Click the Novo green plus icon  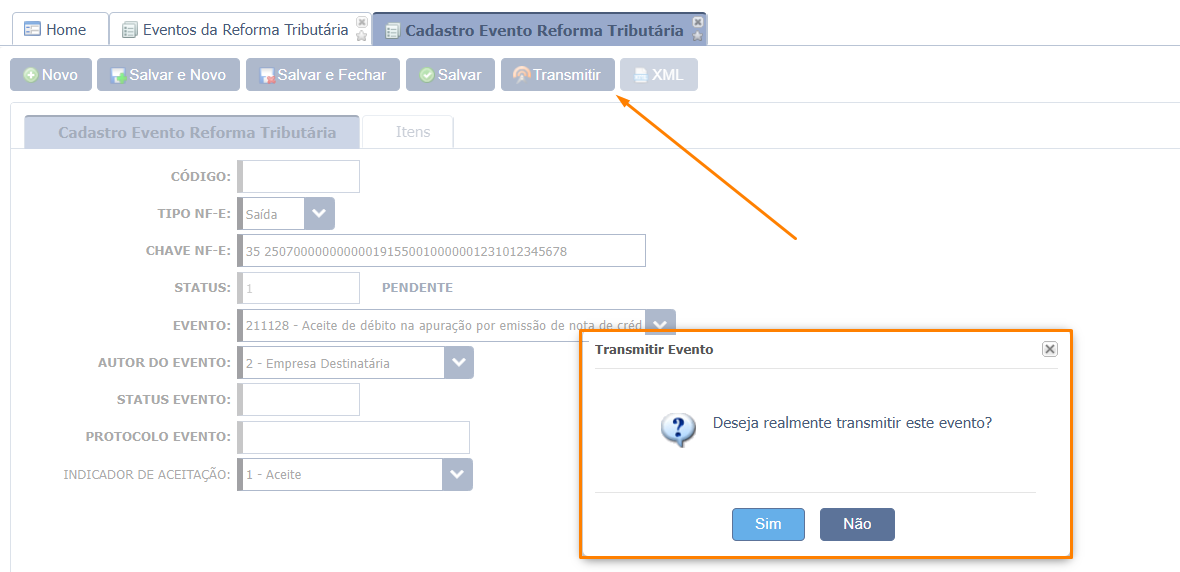tap(31, 75)
